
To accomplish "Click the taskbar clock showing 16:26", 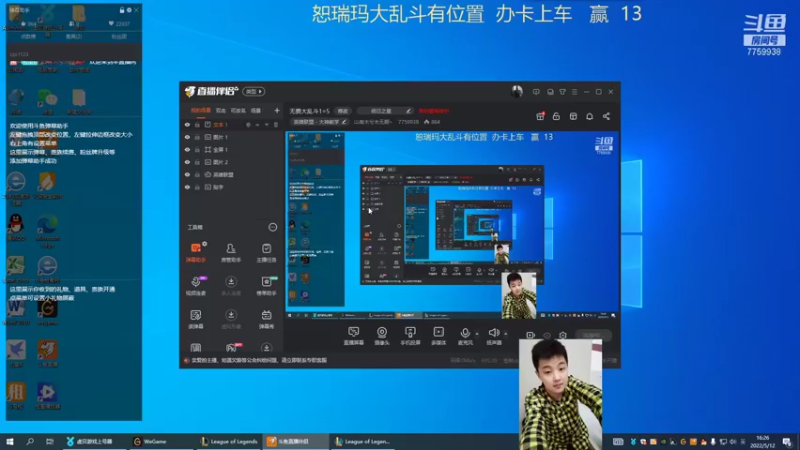I will (x=762, y=441).
